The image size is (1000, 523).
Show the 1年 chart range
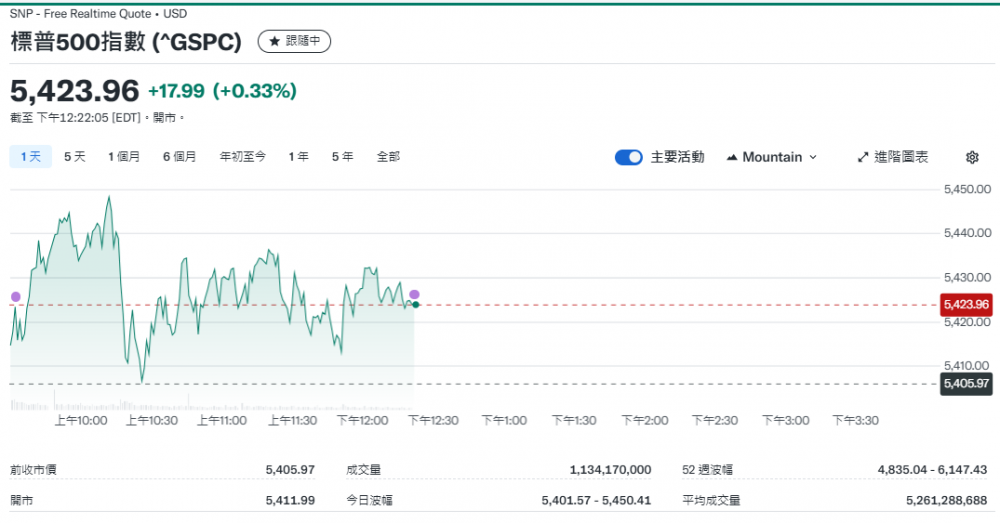pyautogui.click(x=298, y=157)
